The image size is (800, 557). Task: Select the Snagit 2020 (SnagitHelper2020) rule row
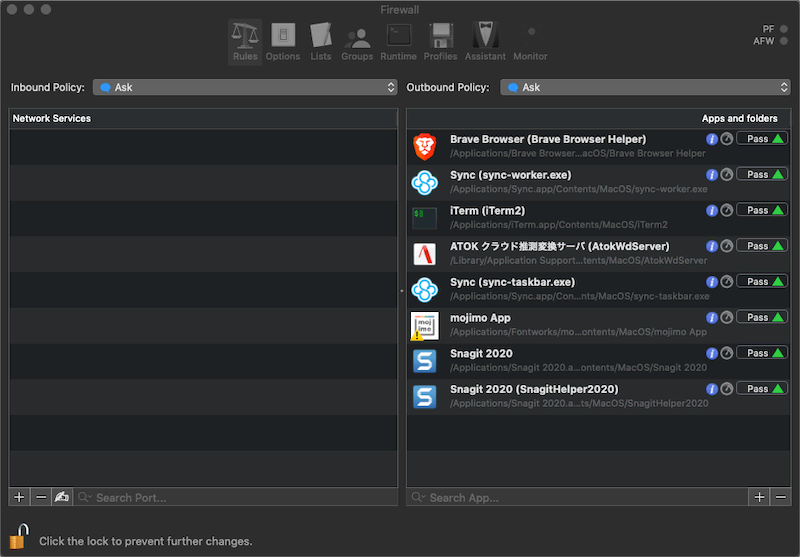coord(560,396)
